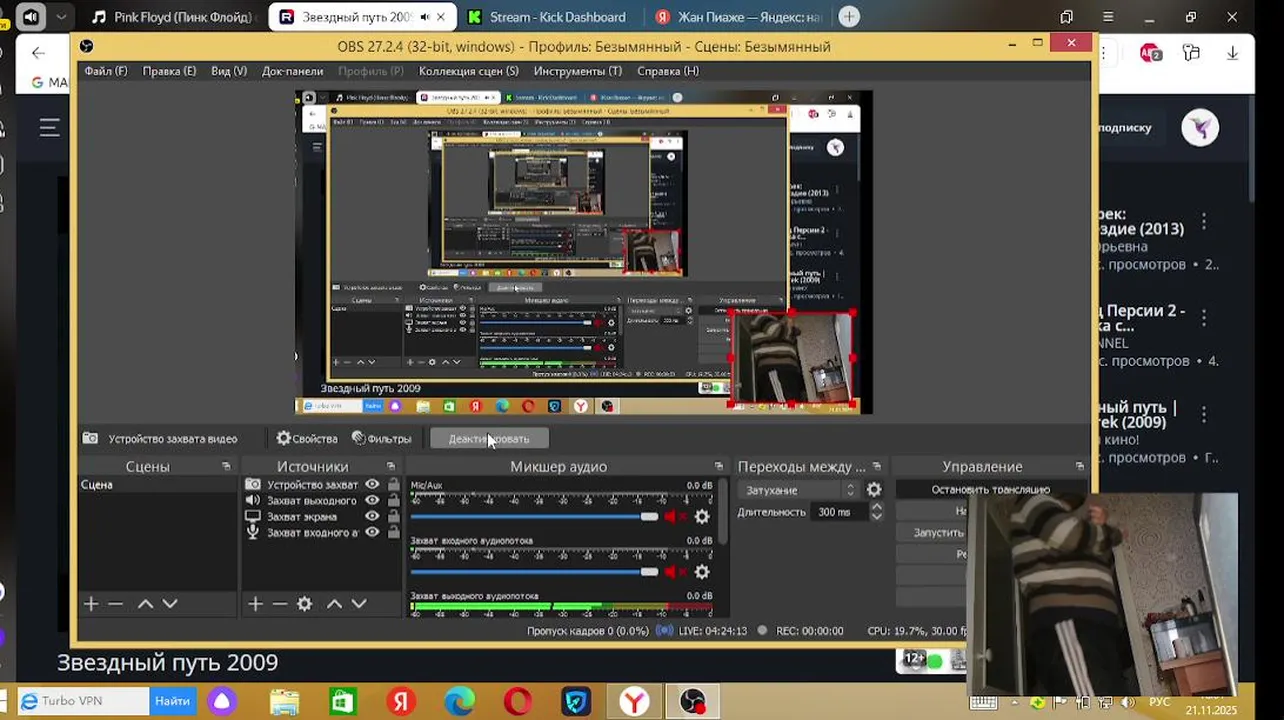Open the Opera browser from the taskbar

point(518,702)
